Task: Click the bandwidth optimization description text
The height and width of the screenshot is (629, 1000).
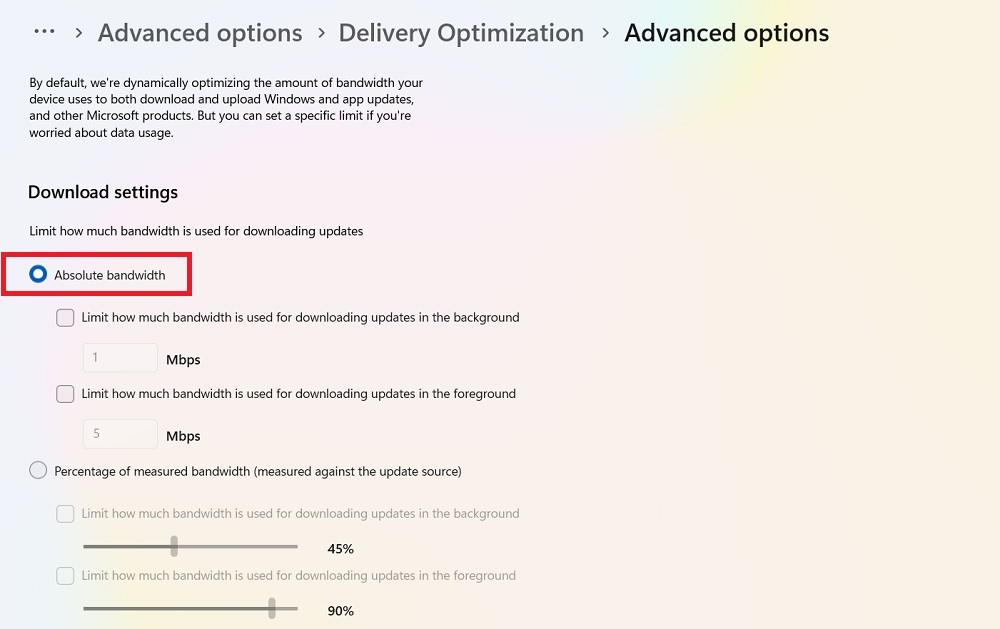Action: [x=225, y=107]
